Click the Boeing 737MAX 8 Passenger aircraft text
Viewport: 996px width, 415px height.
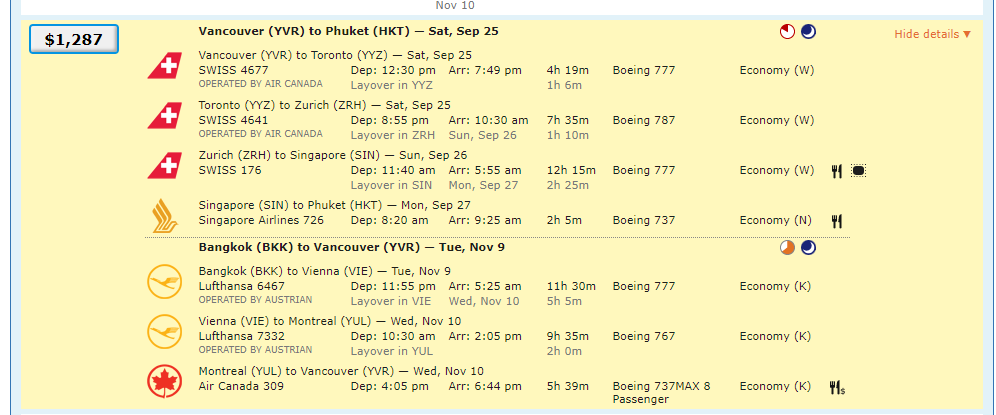pos(661,392)
